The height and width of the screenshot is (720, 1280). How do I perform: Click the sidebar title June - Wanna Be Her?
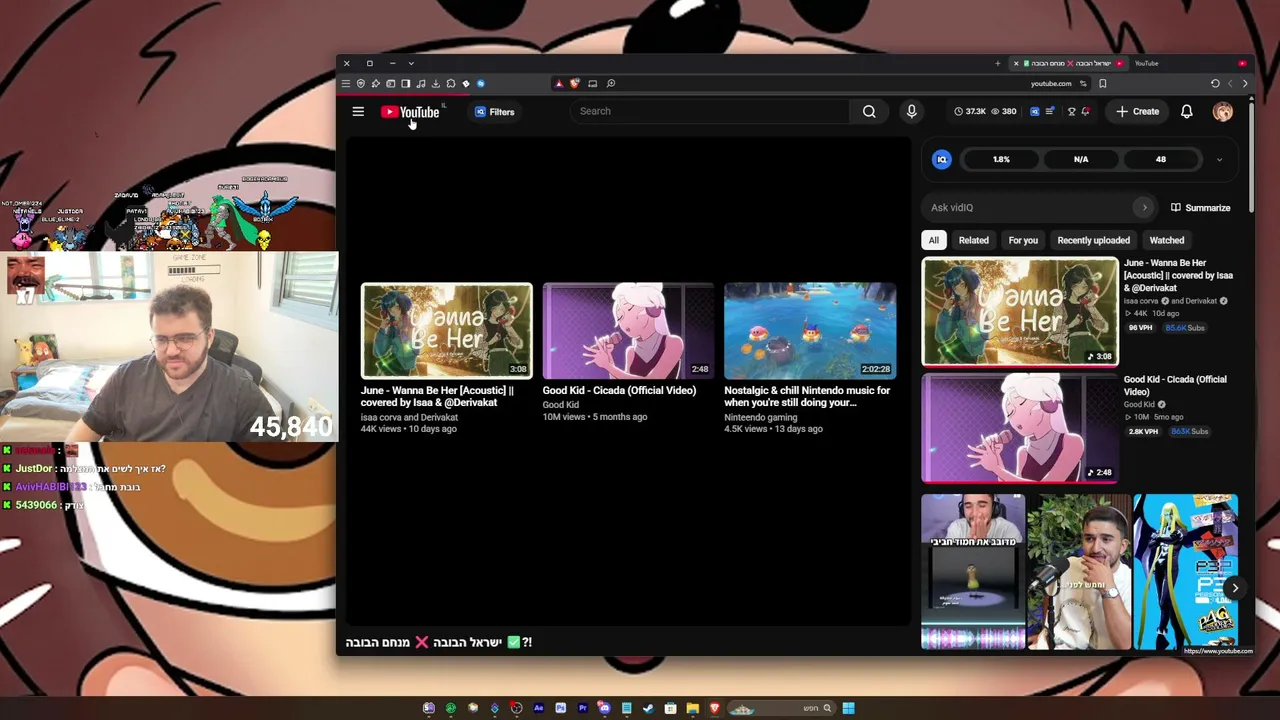point(1178,275)
